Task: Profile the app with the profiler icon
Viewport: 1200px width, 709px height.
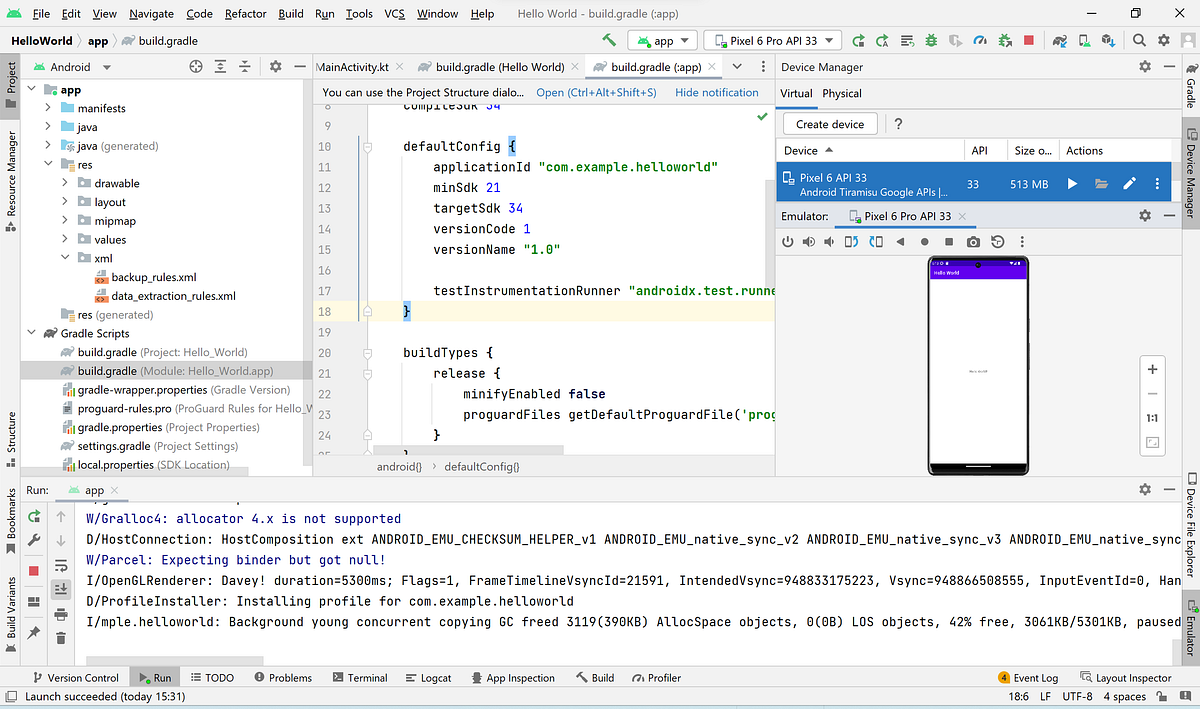Action: click(978, 40)
